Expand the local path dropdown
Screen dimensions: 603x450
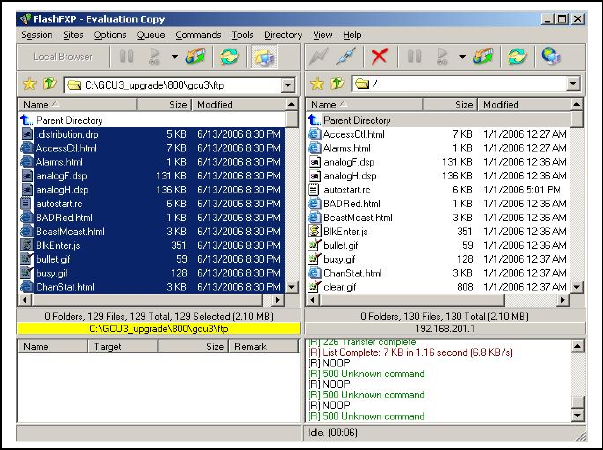(x=288, y=85)
